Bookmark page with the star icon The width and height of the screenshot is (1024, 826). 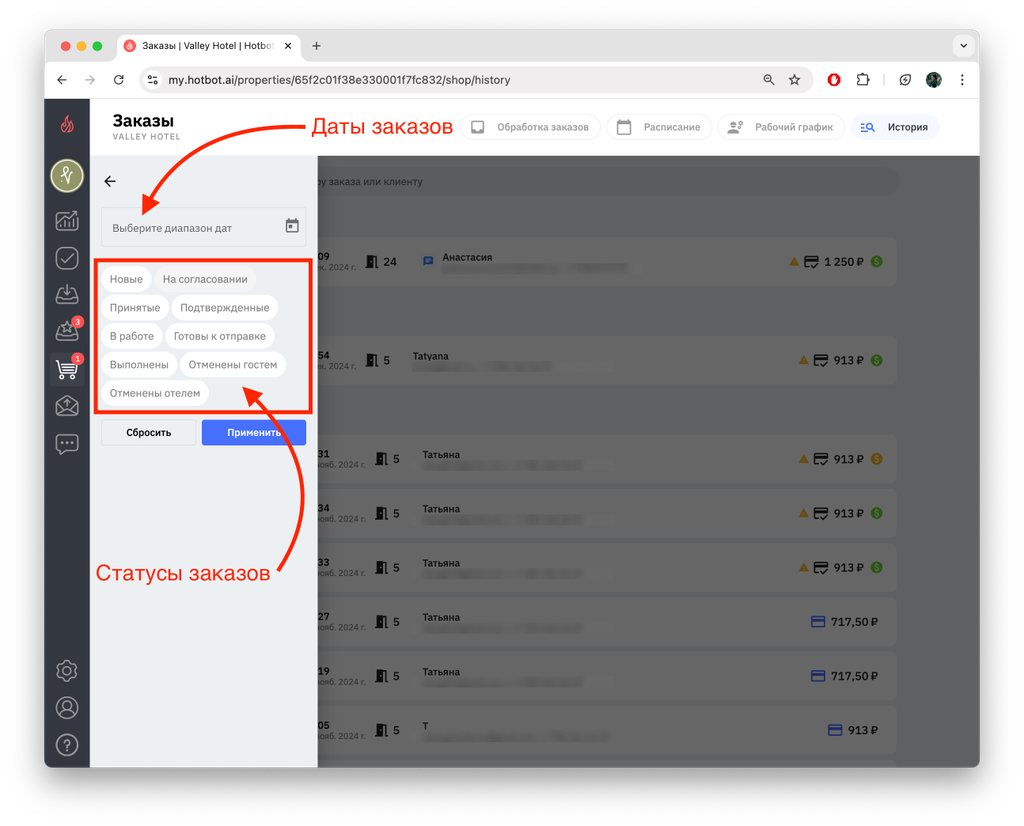[x=794, y=80]
